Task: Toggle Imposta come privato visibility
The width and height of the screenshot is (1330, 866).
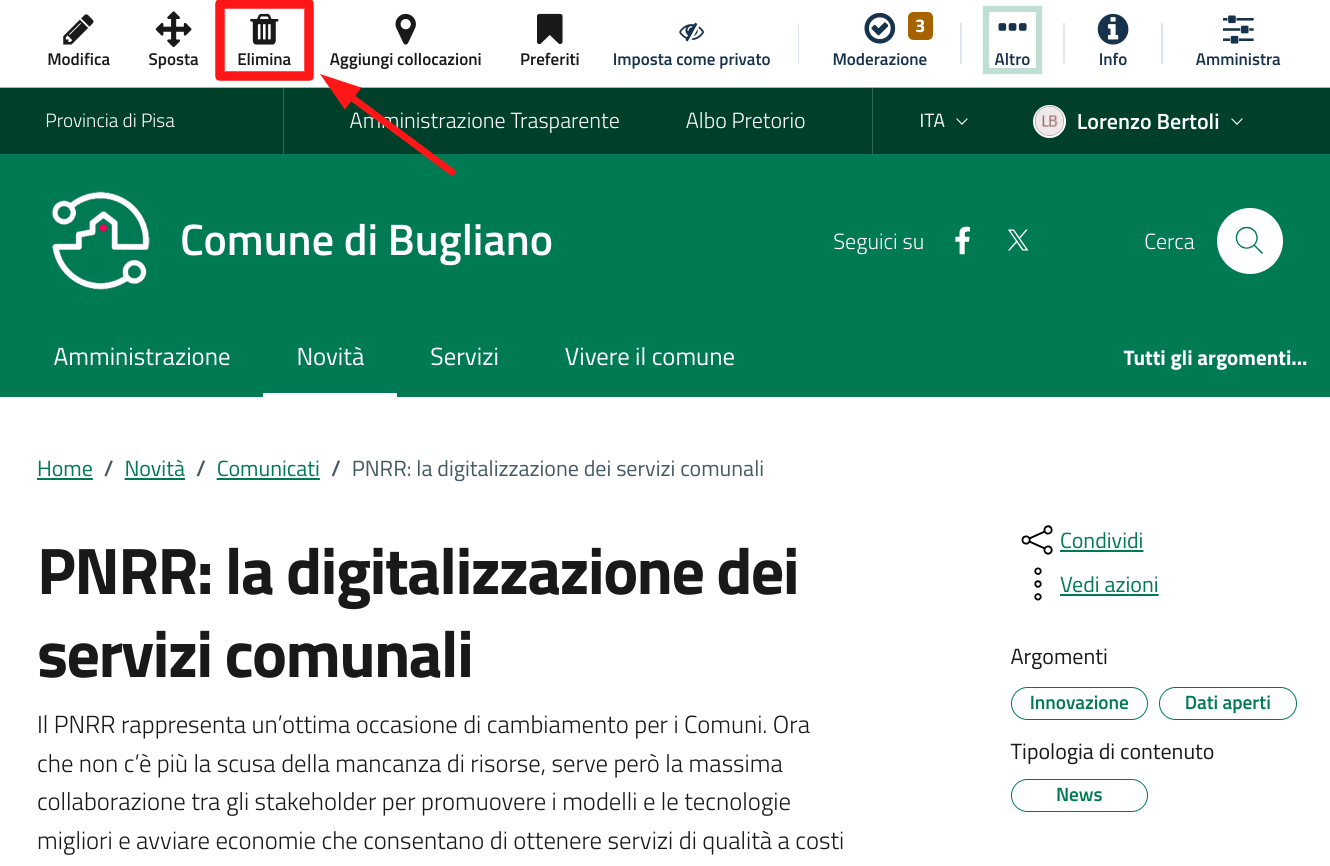Action: [691, 33]
